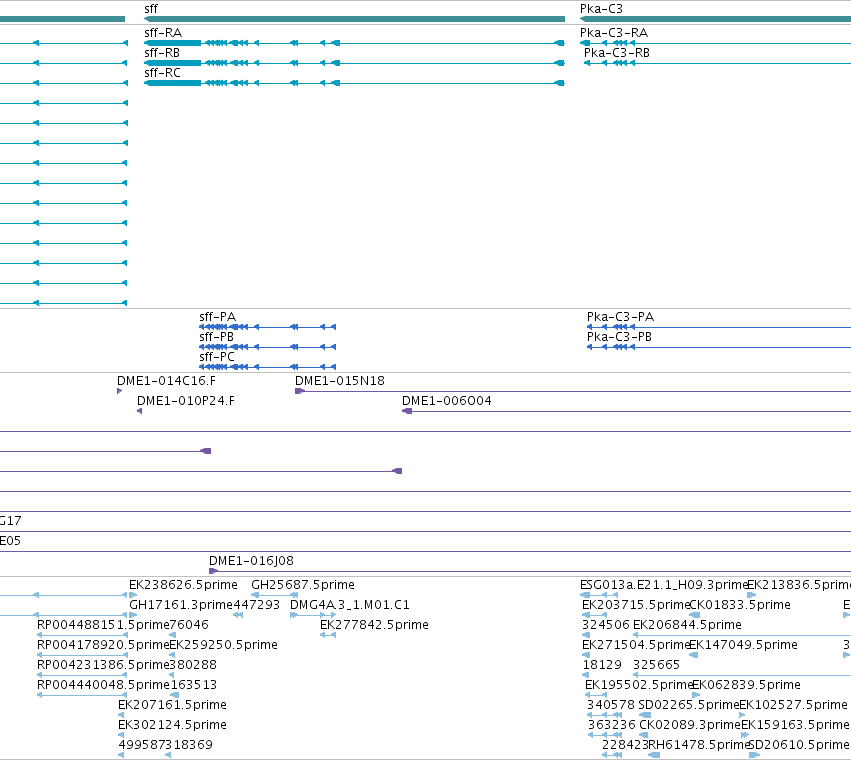Click the EK203715.5prime EST label

point(636,605)
